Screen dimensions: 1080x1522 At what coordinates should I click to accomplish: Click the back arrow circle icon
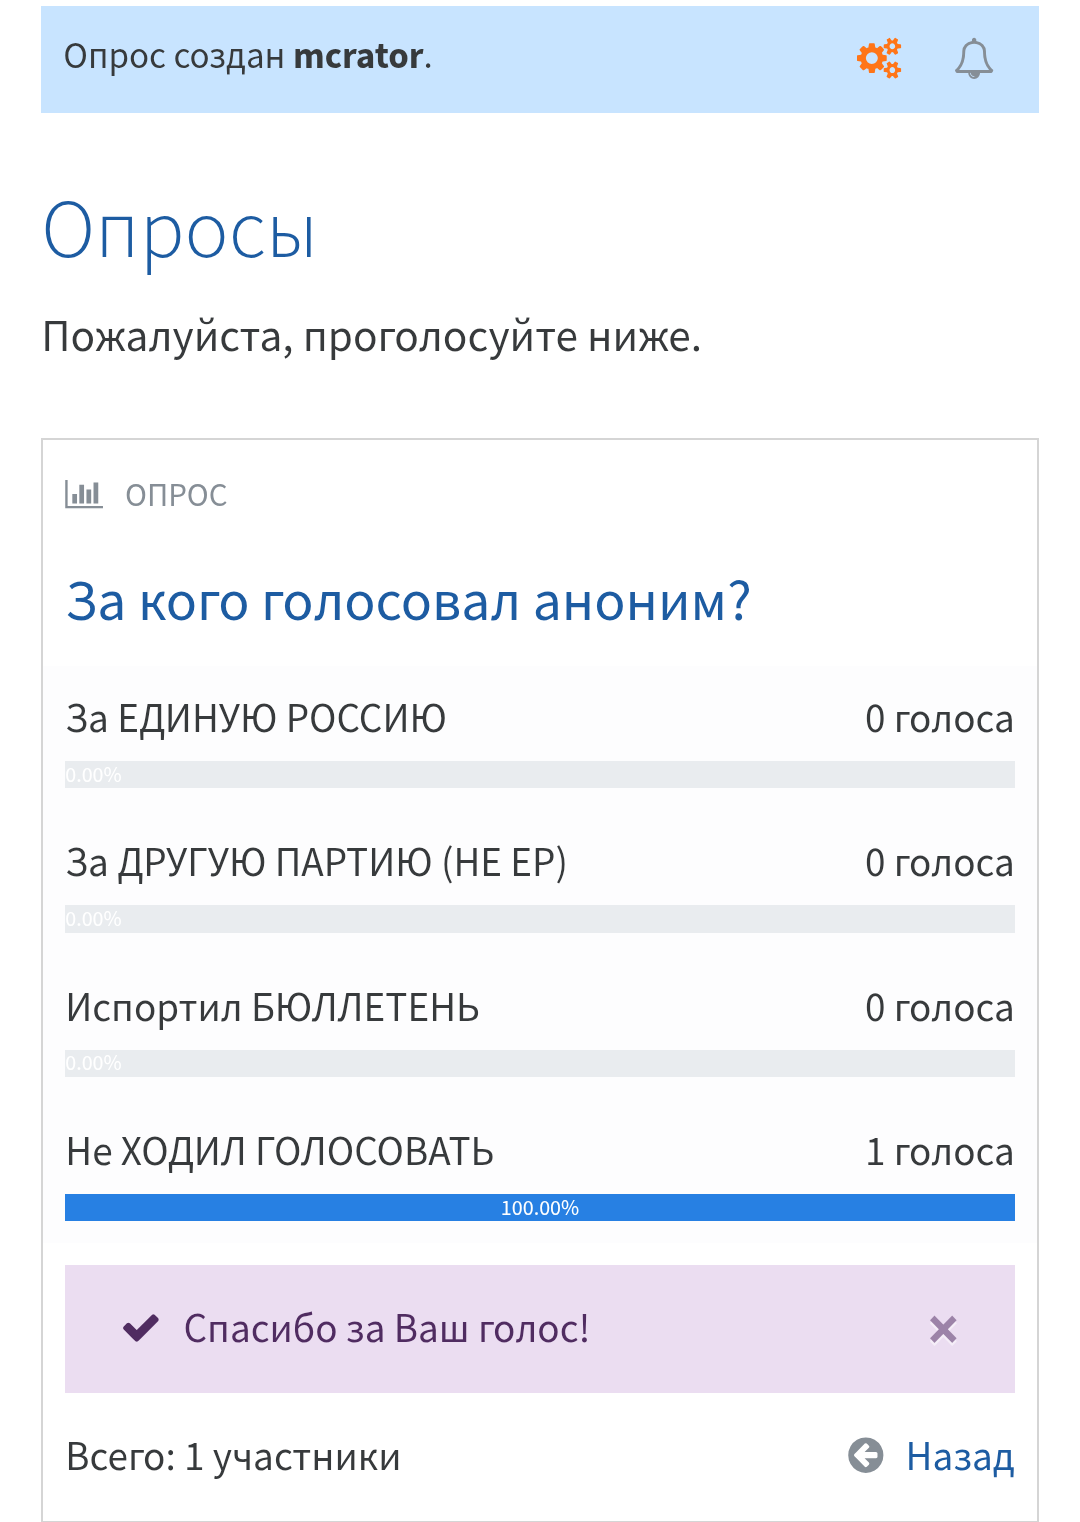[x=866, y=1455]
